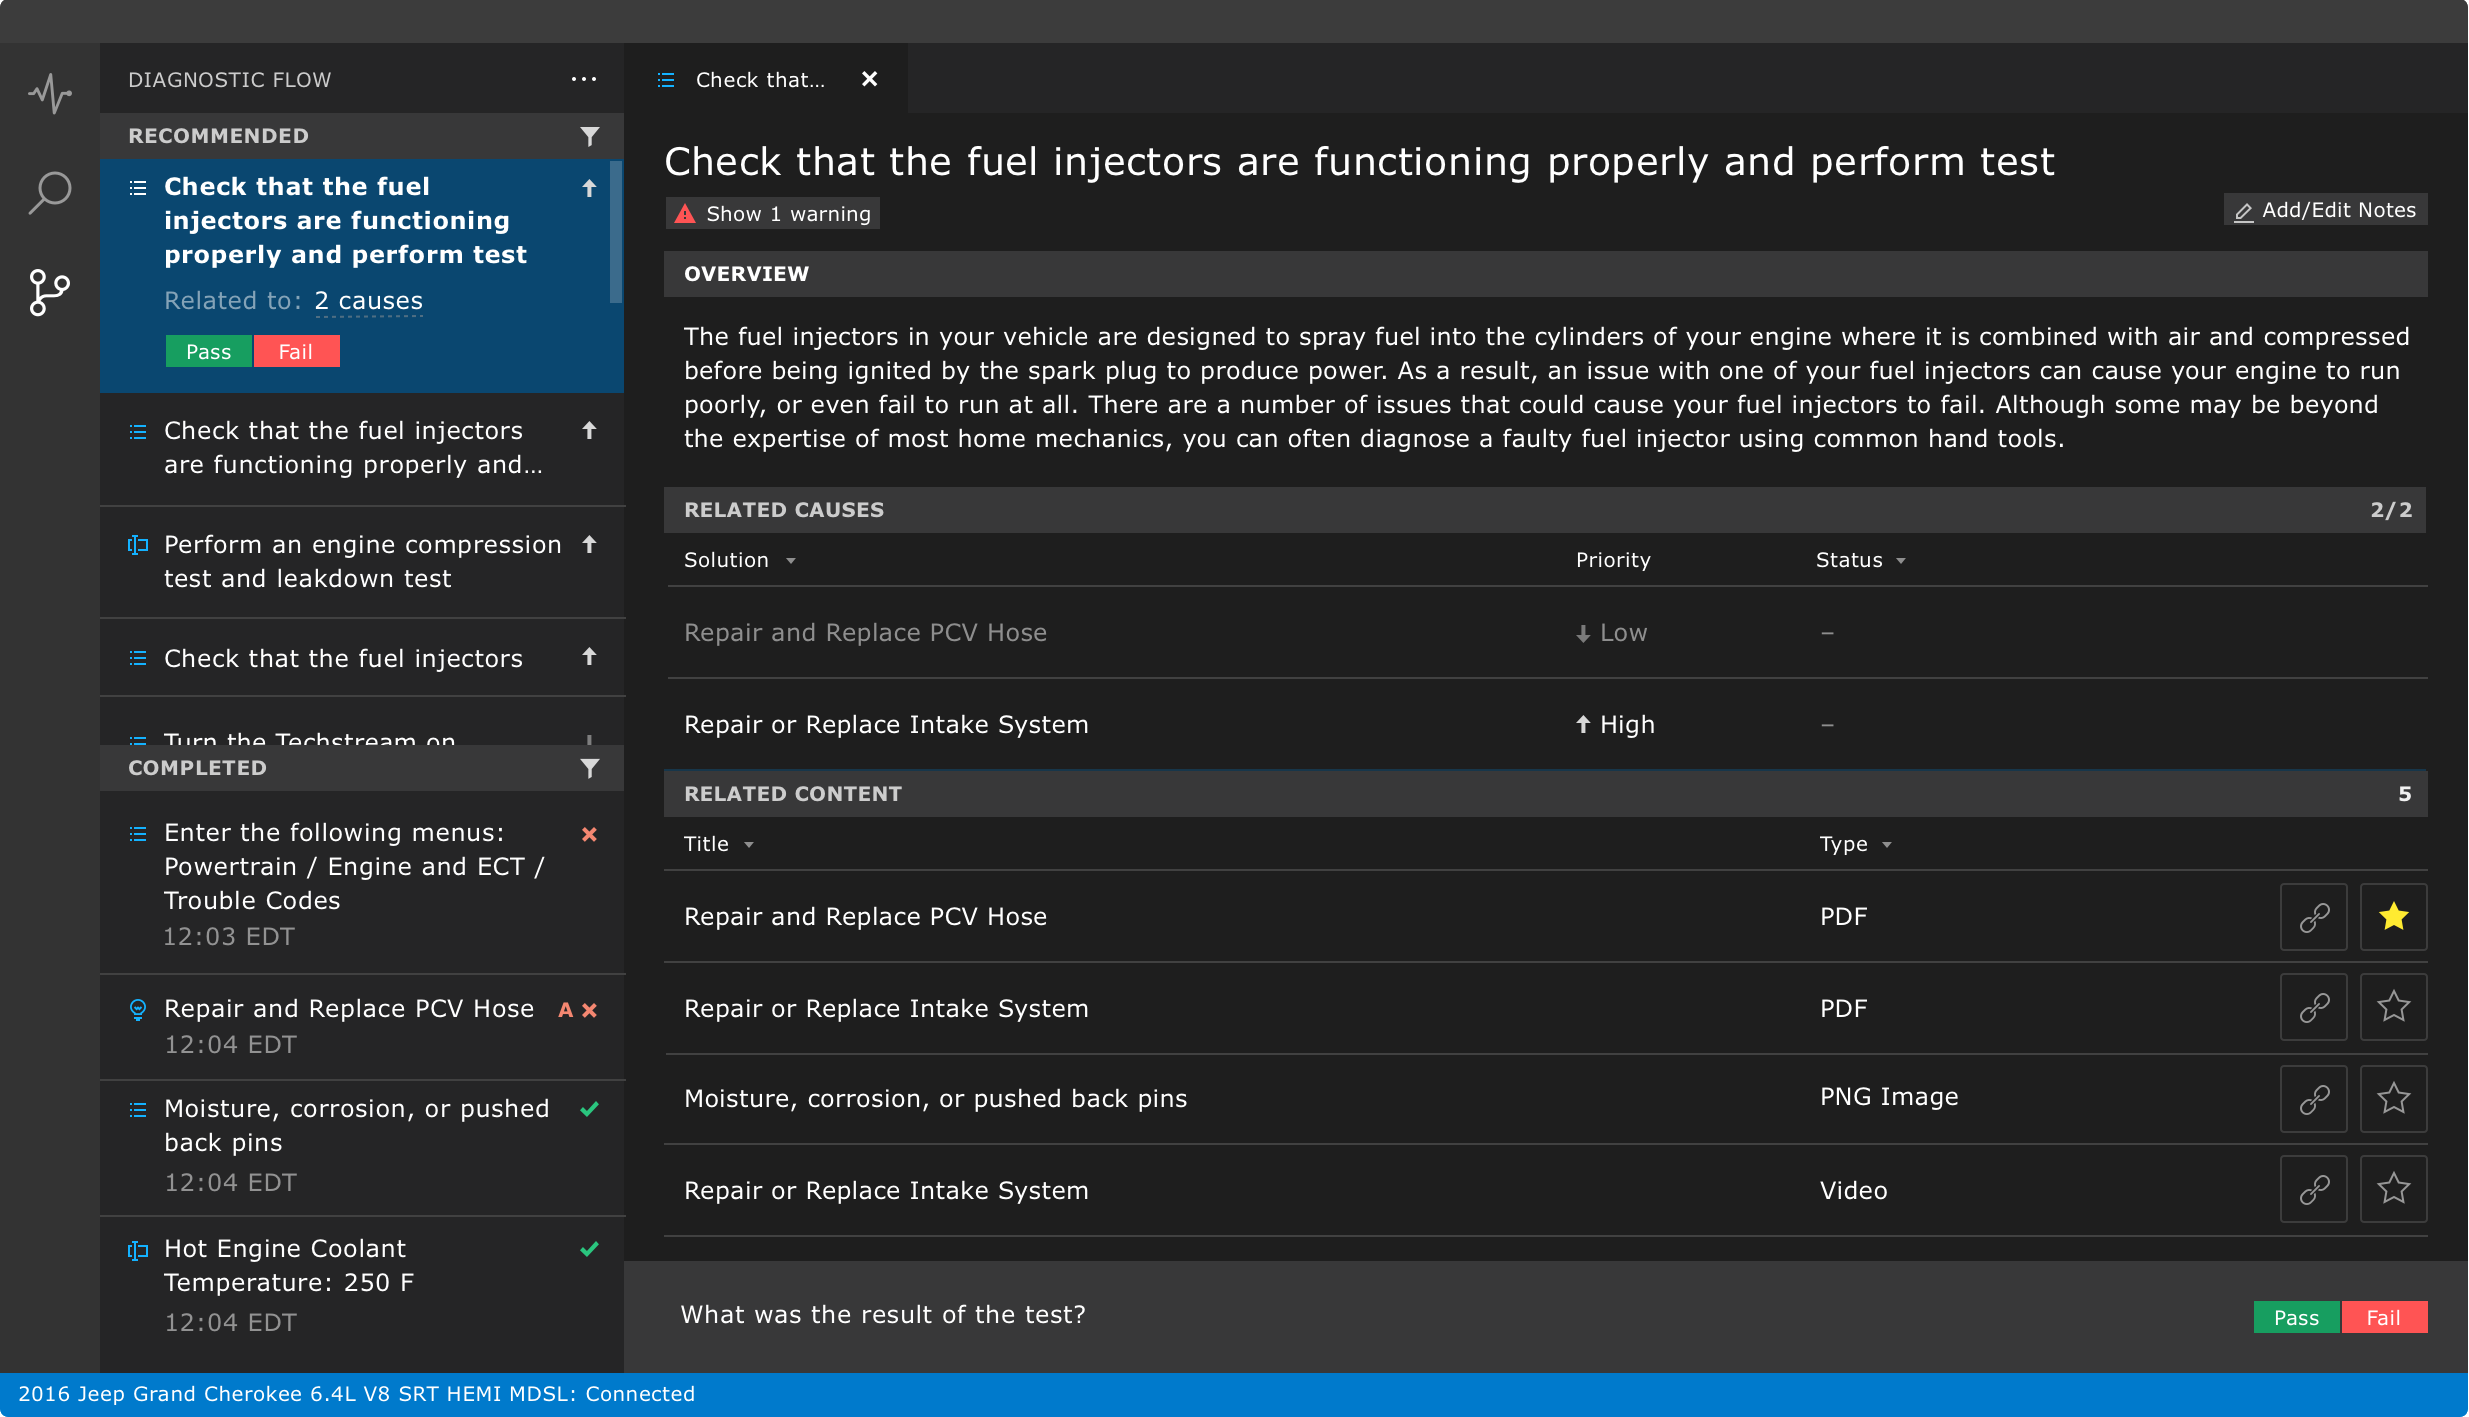The image size is (2469, 1417).
Task: Open the Status column sort dropdown
Action: click(1900, 560)
